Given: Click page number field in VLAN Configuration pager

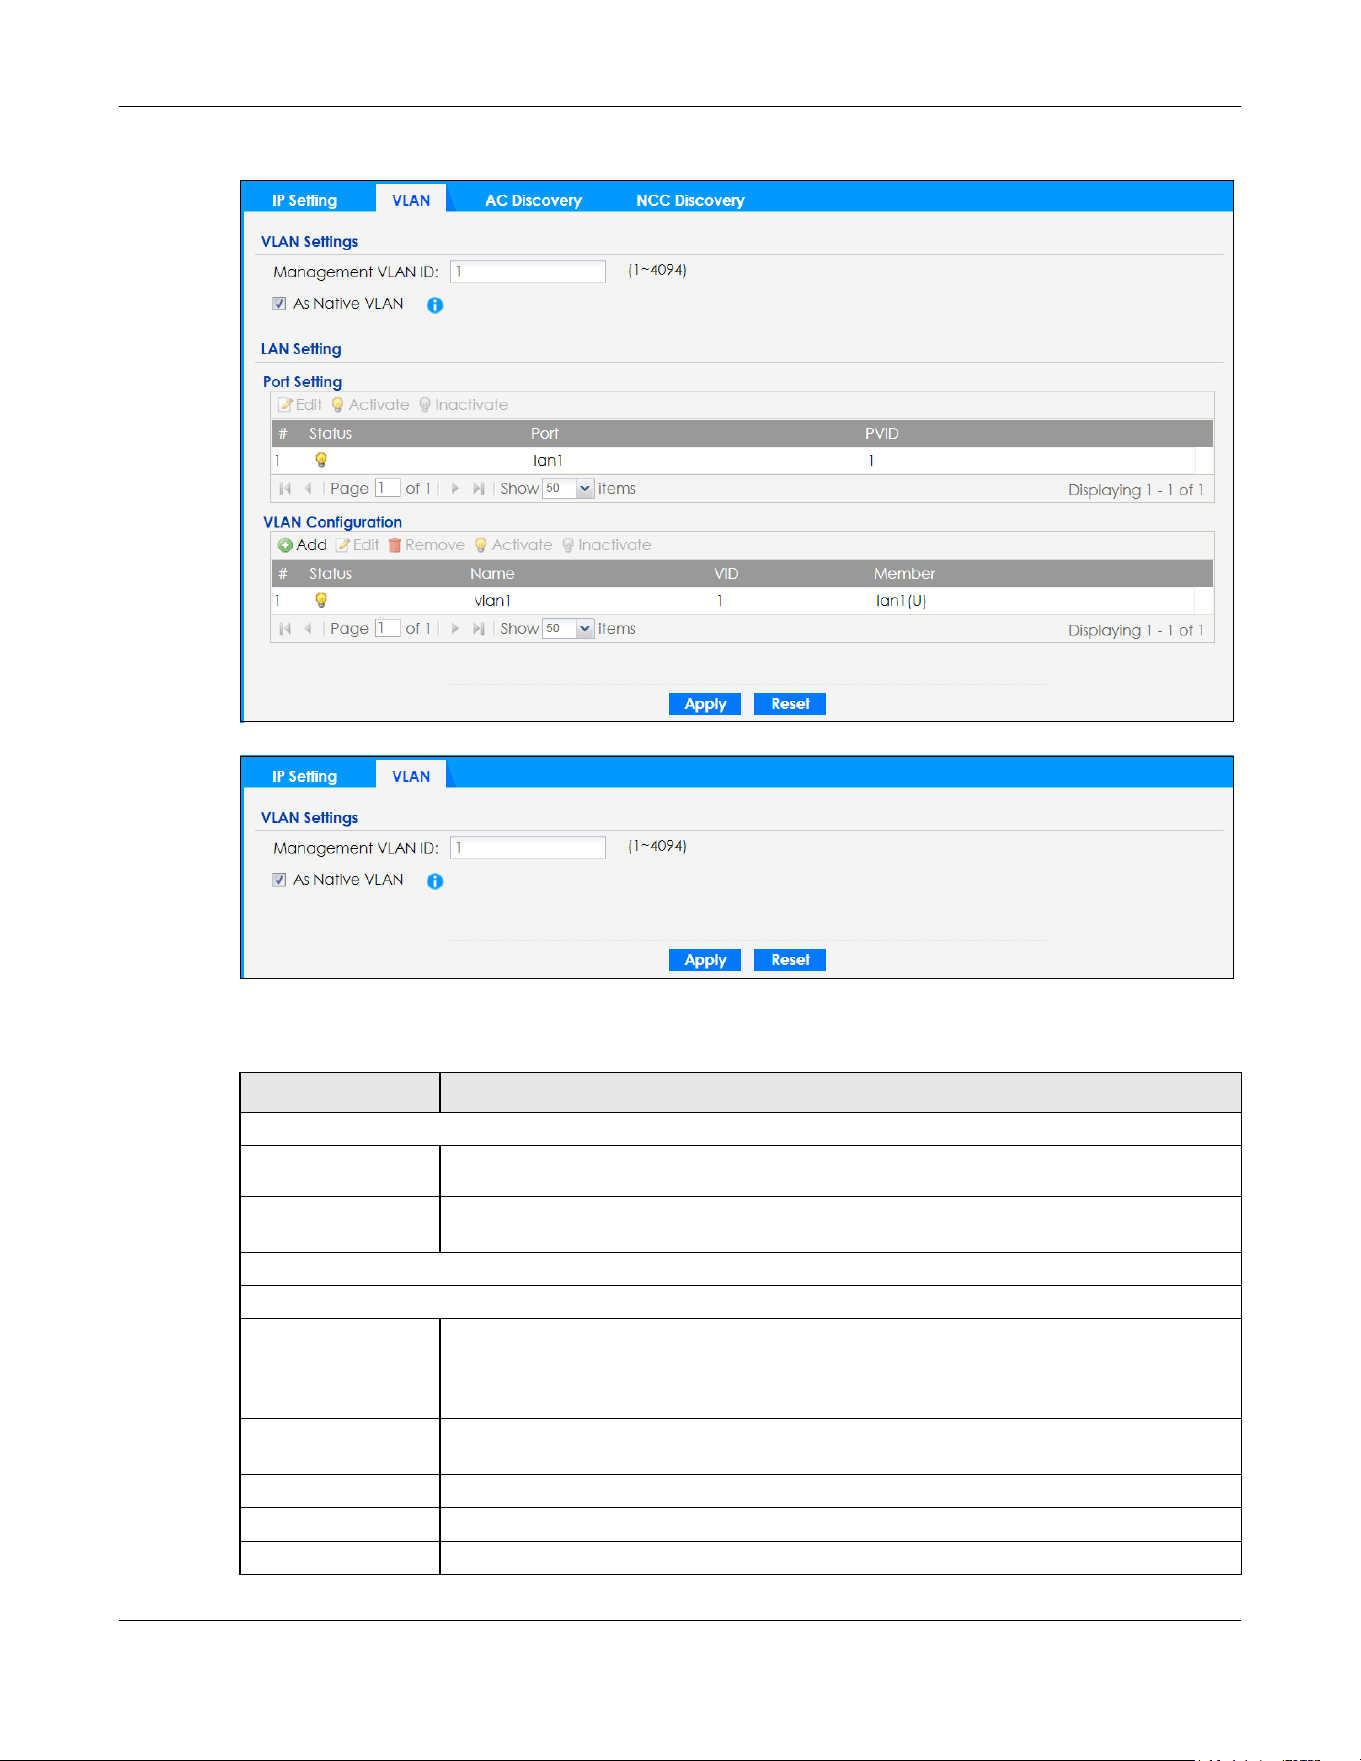Looking at the screenshot, I should (x=388, y=628).
